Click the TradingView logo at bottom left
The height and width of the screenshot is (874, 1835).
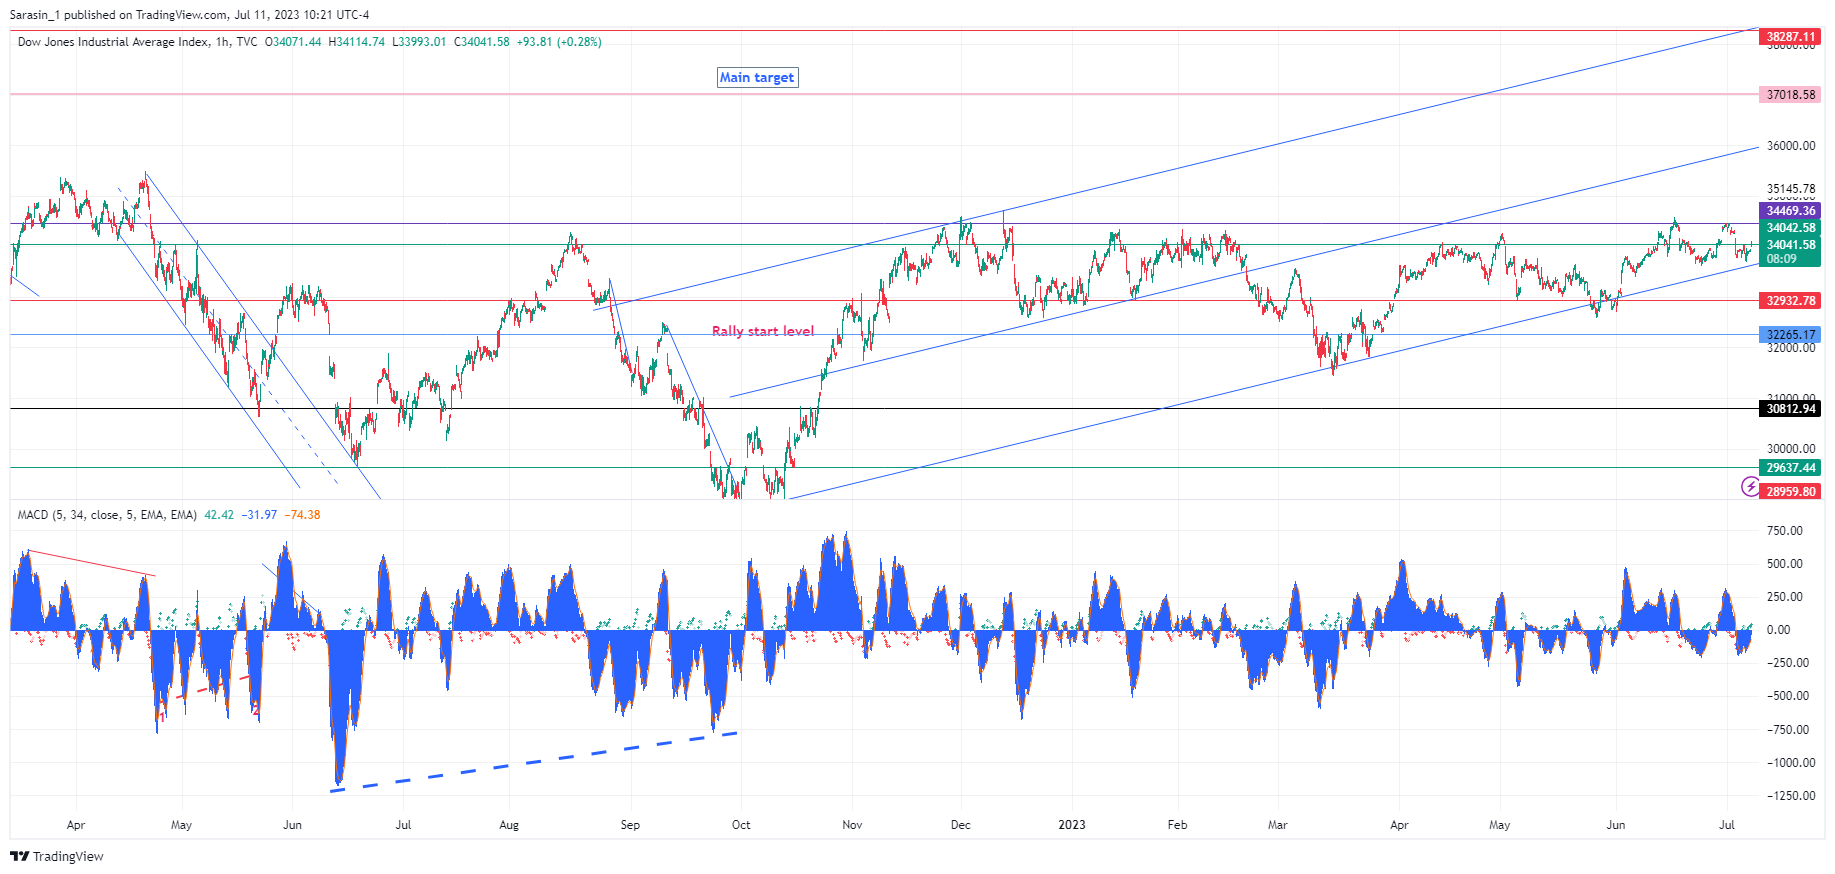point(57,856)
